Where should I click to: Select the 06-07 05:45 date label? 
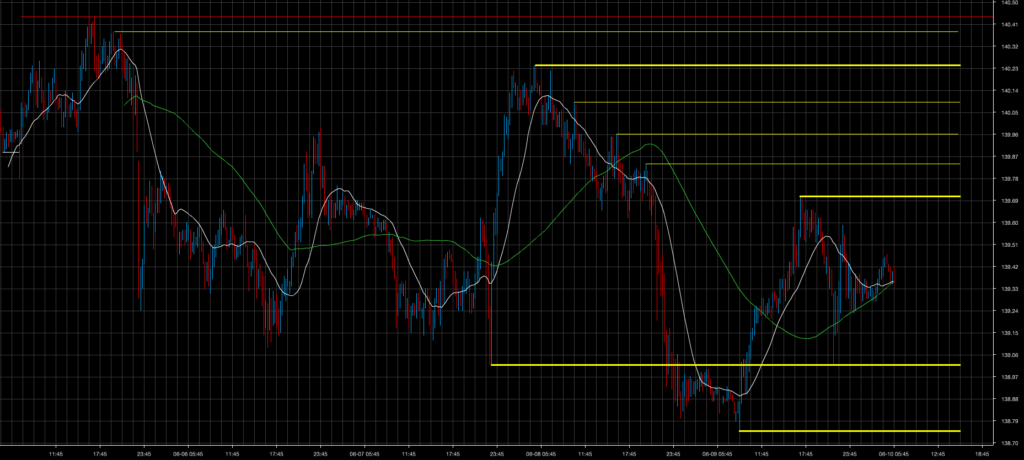point(363,453)
